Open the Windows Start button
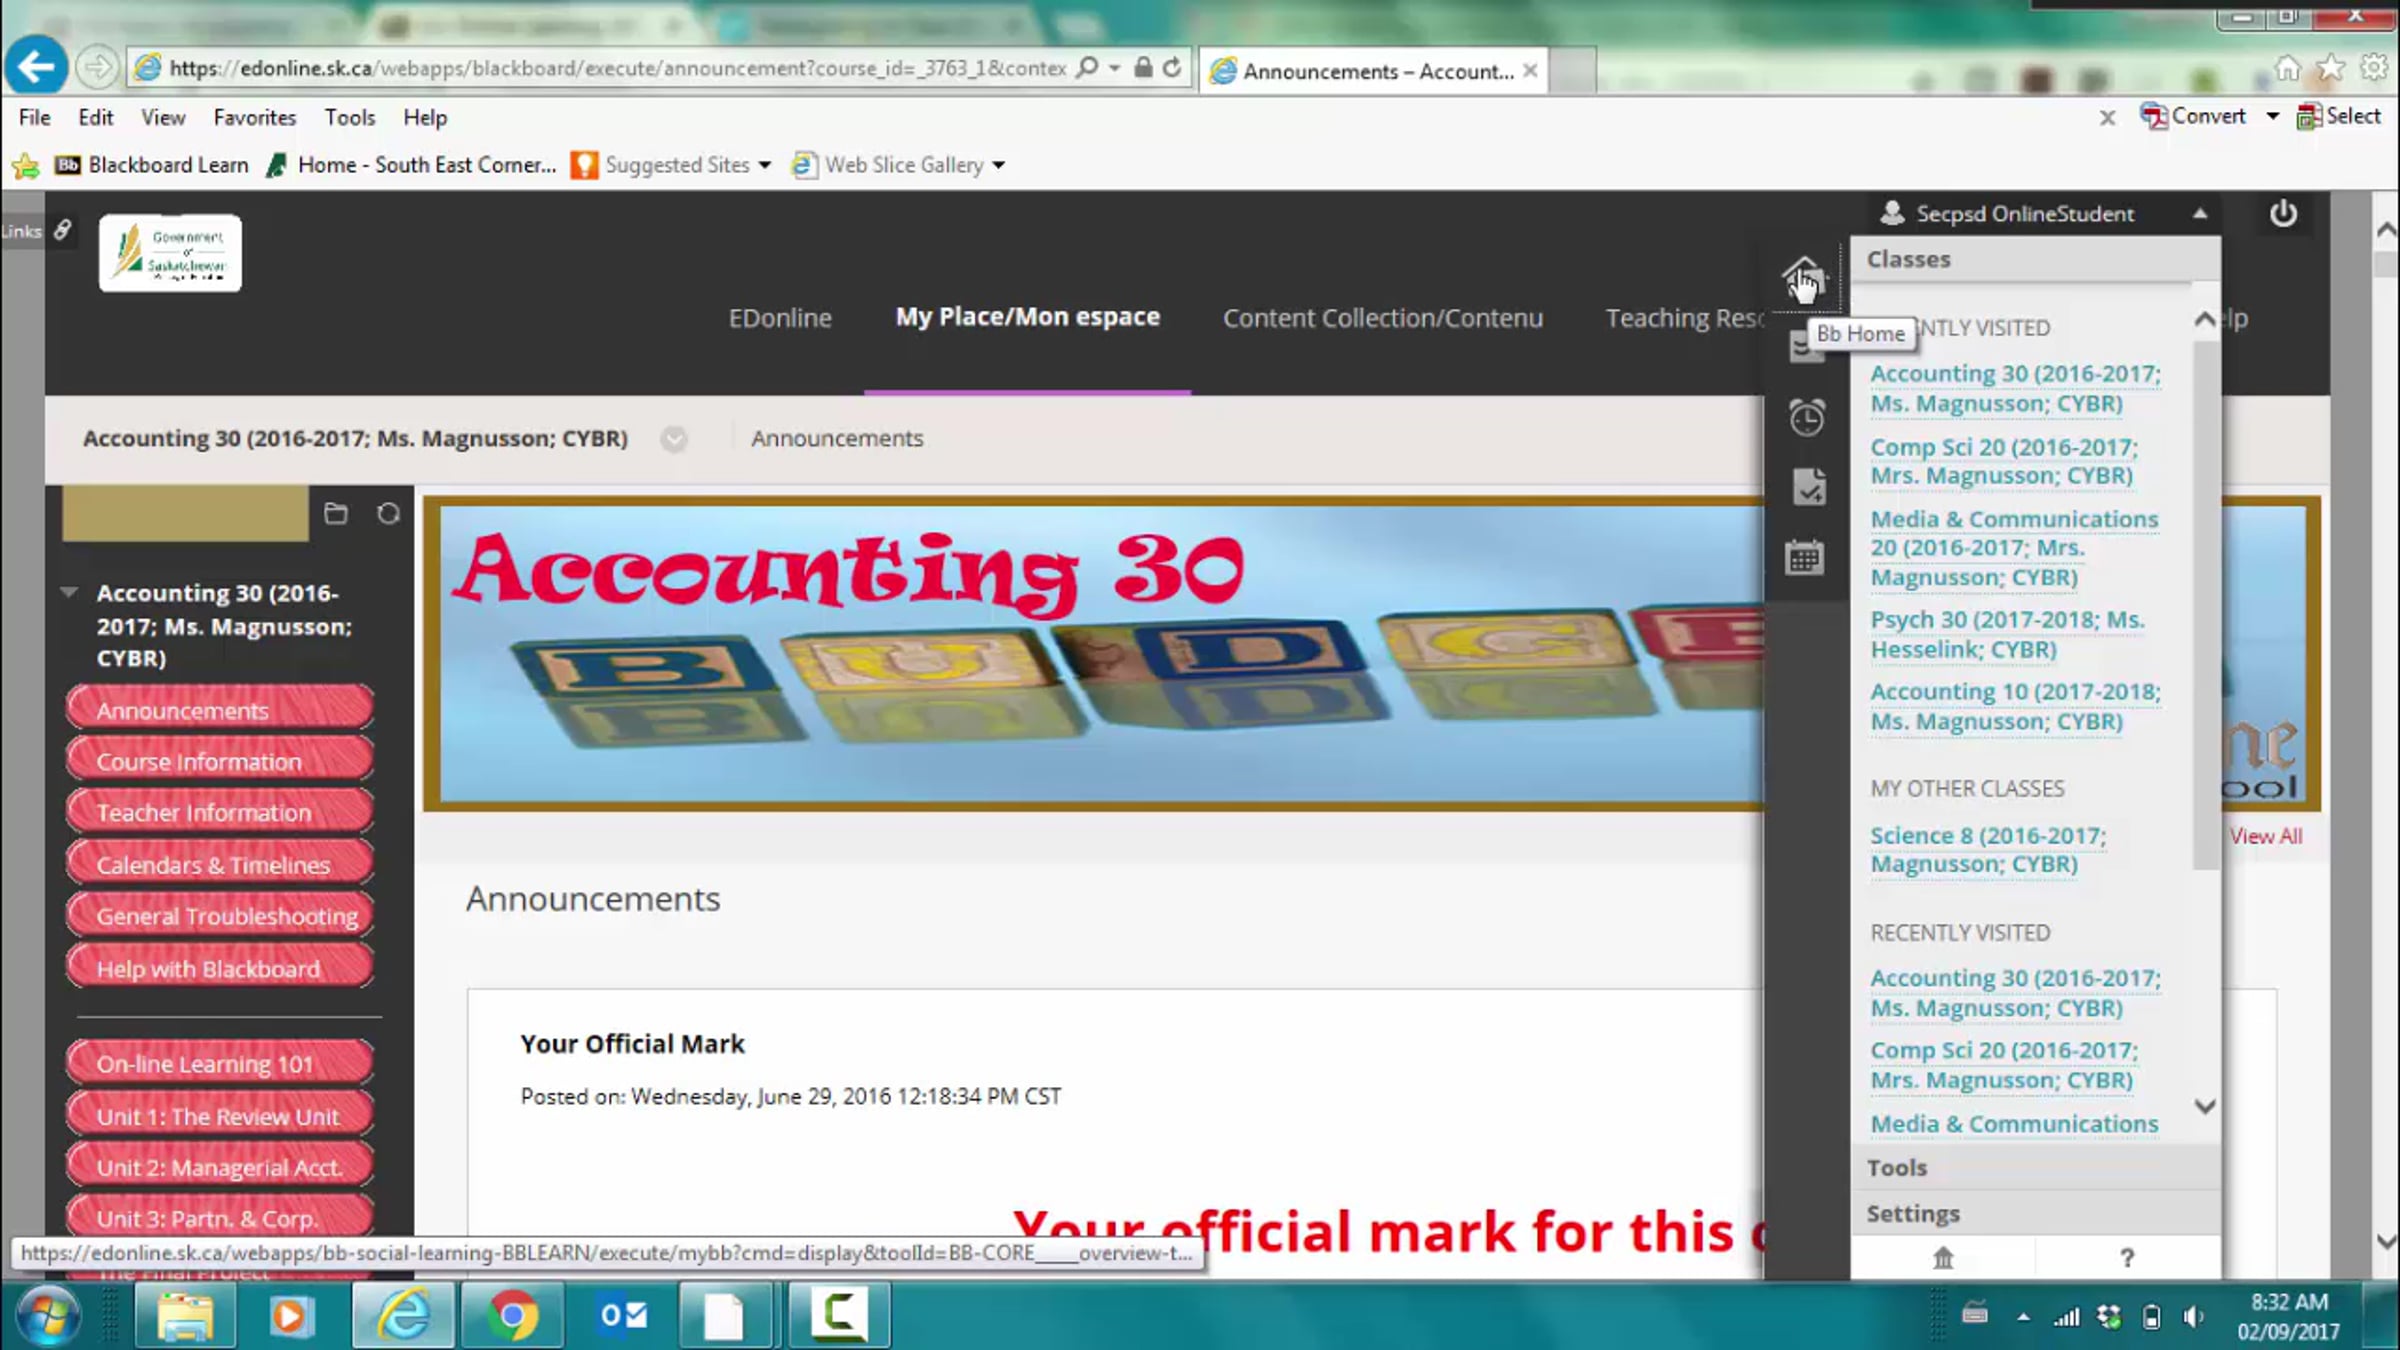The image size is (2400, 1350). tap(47, 1315)
